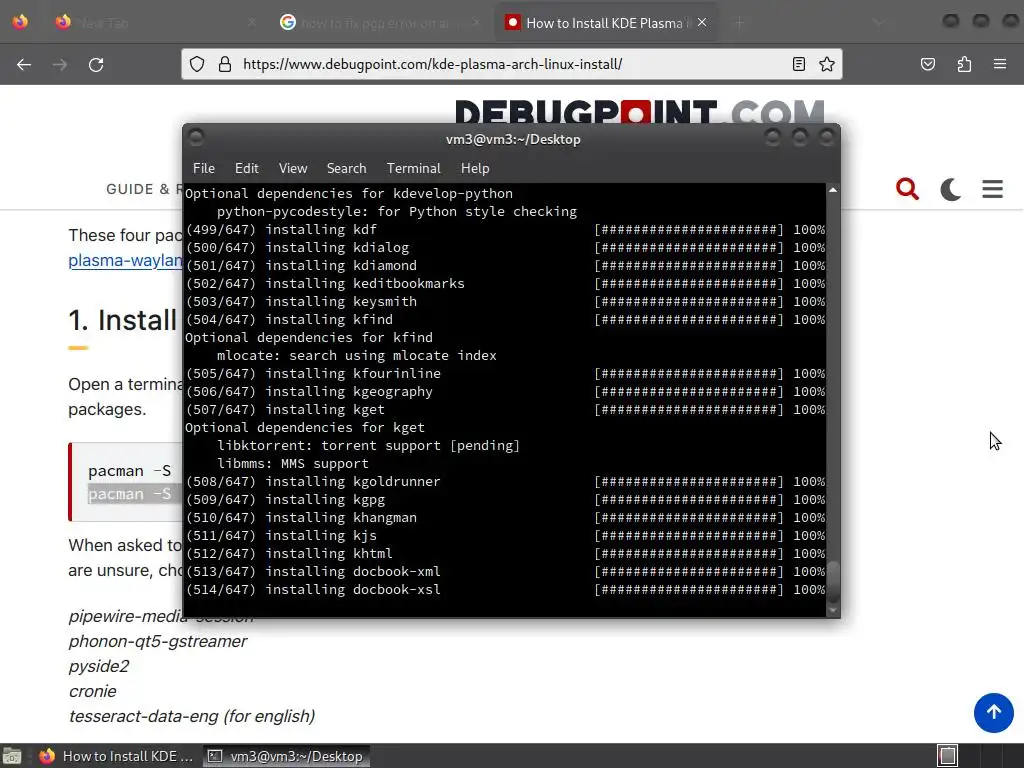Click the 'phonon-qt5-gstreamer' text
Viewport: 1024px width, 768px height.
point(157,641)
